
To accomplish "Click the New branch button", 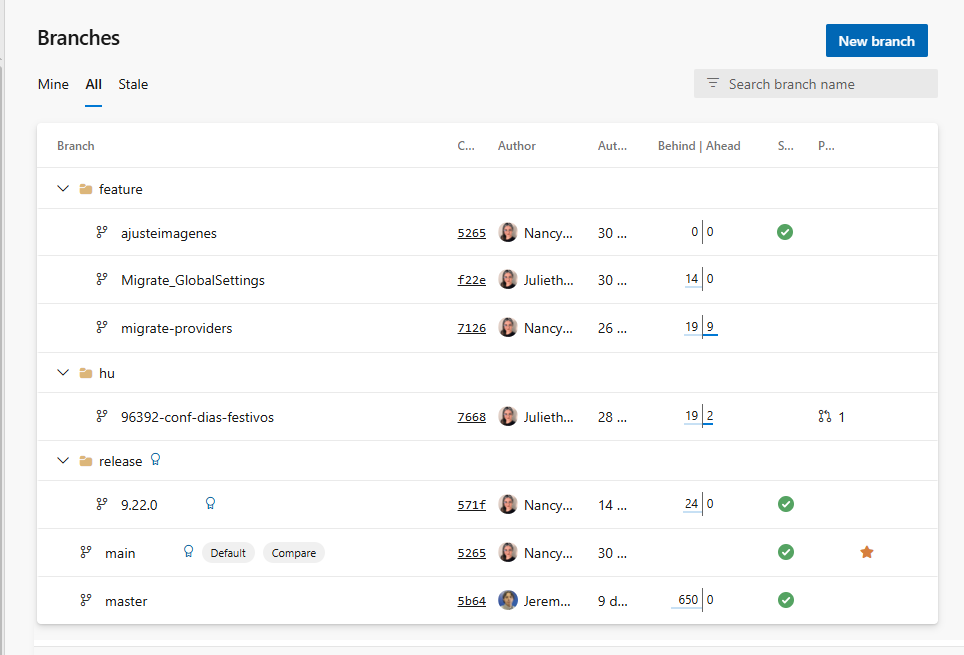I will [876, 41].
